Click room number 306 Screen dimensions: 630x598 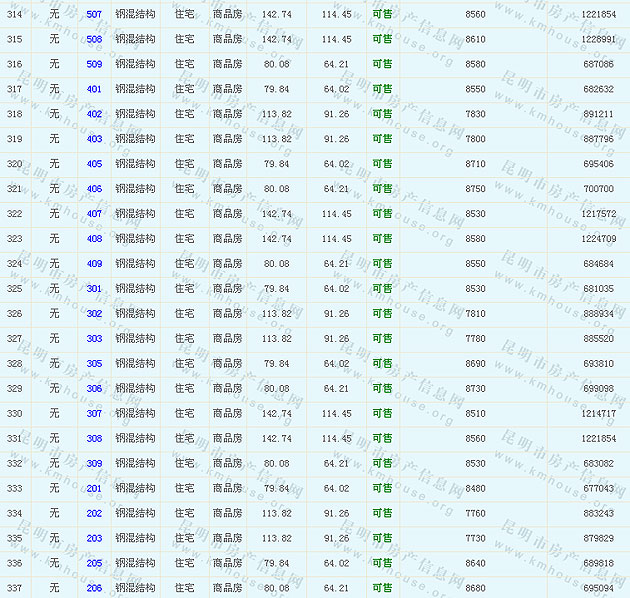point(94,389)
